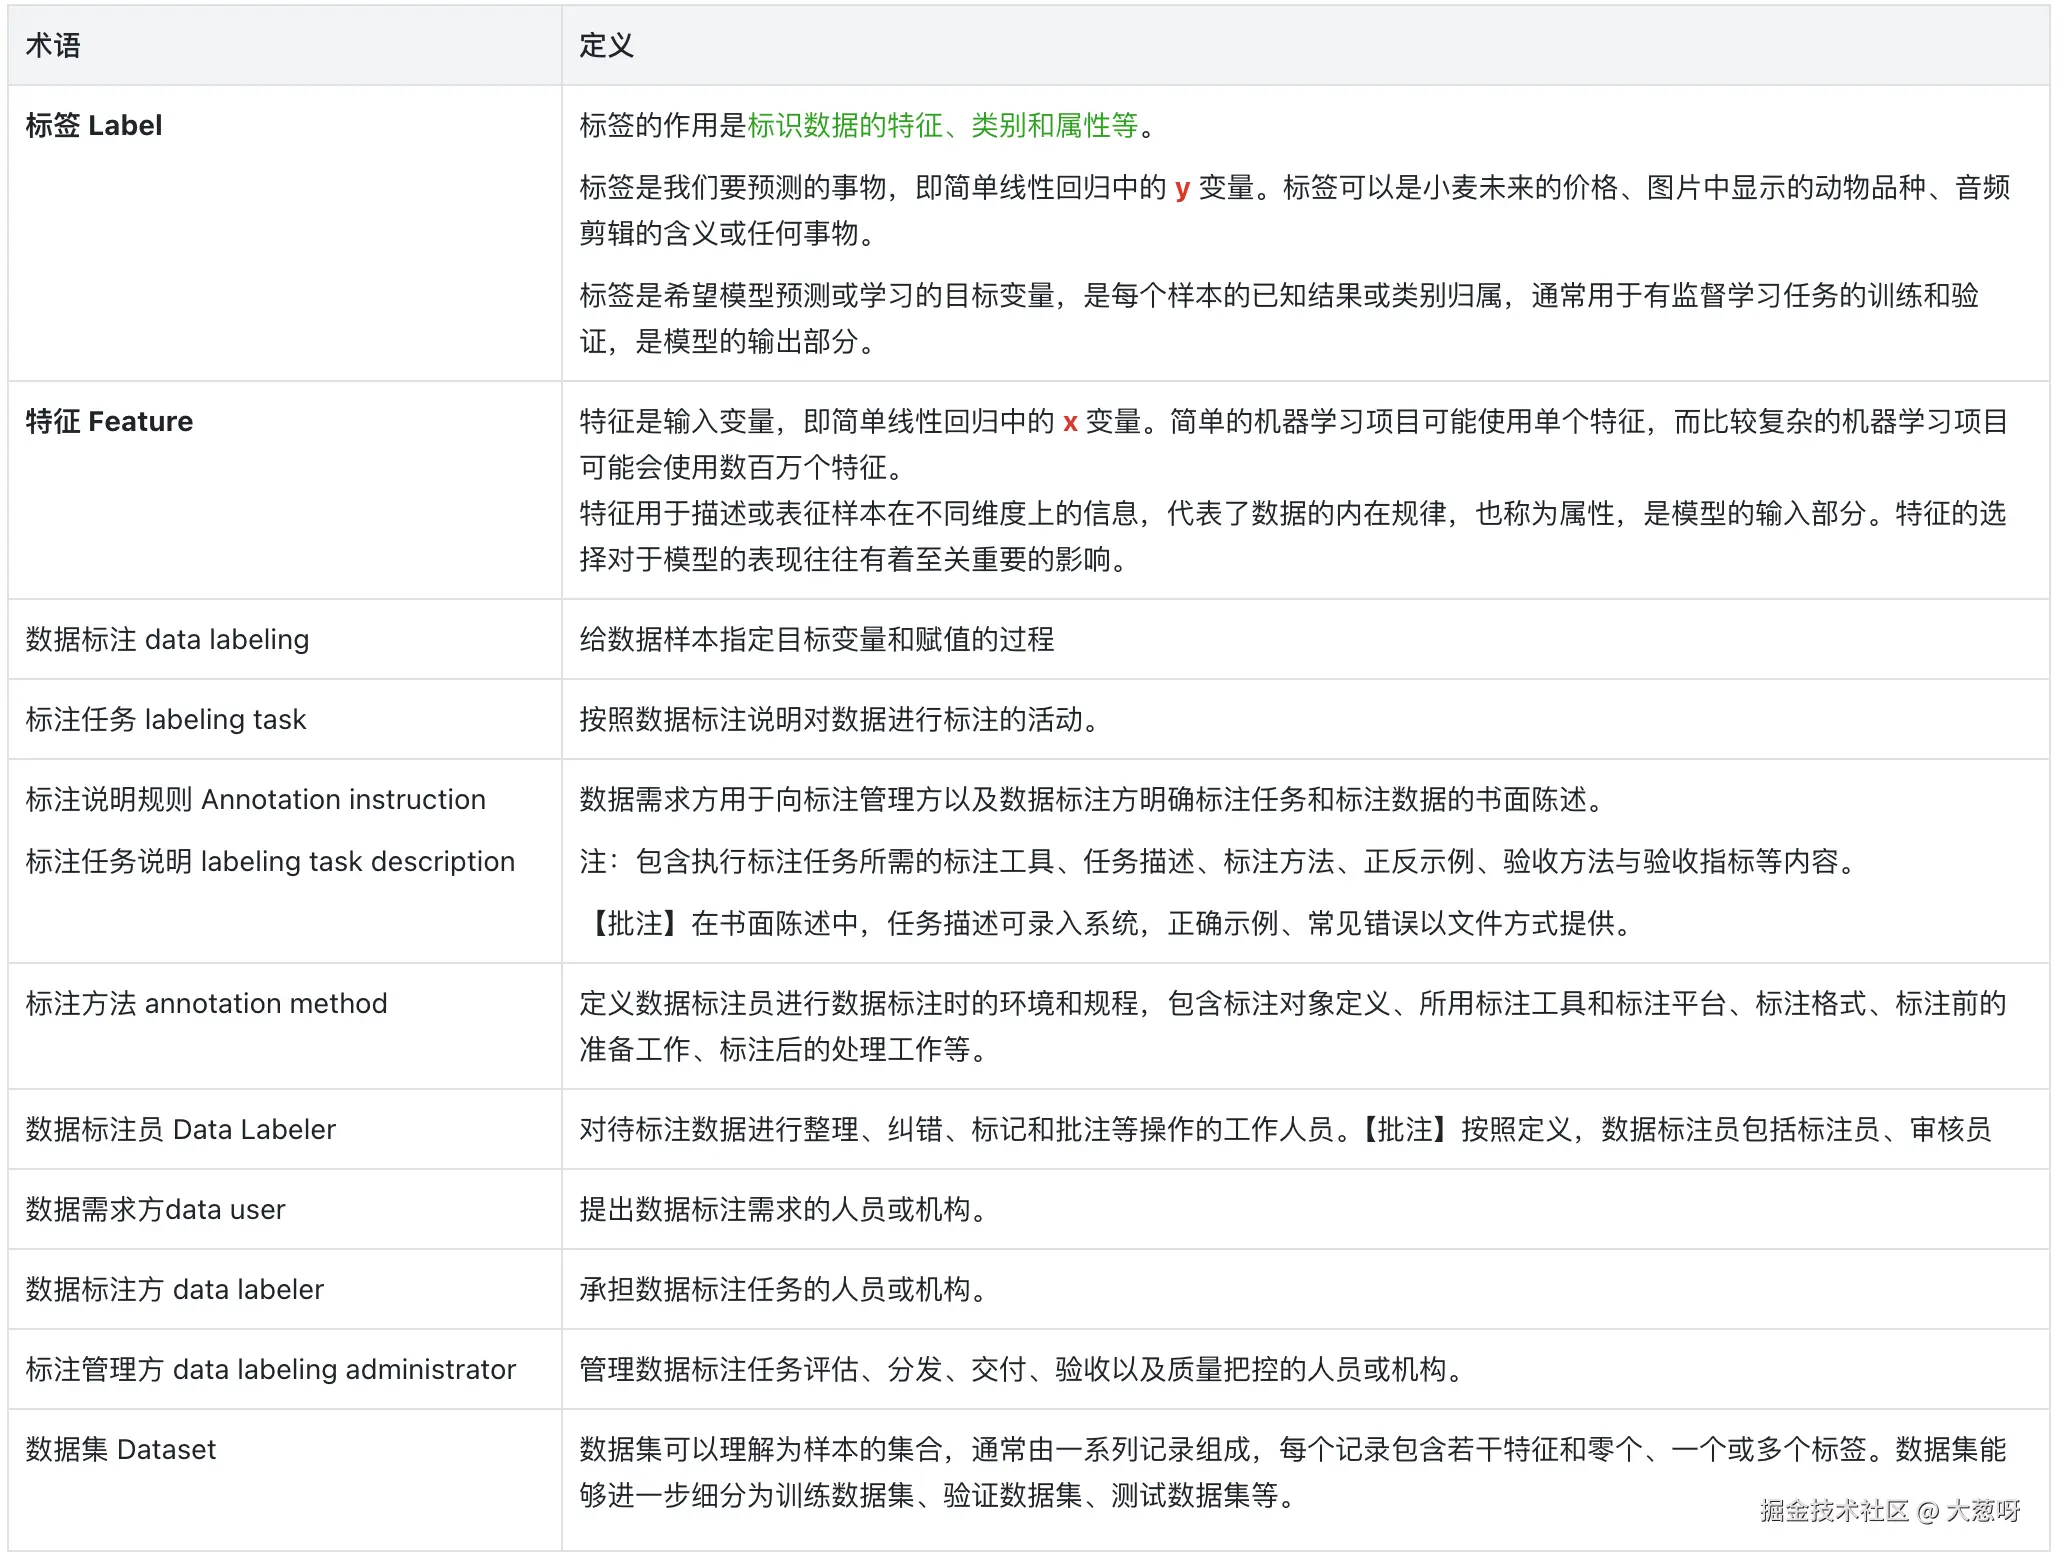
Task: Click the red x variable text
Action: pyautogui.click(x=1070, y=423)
